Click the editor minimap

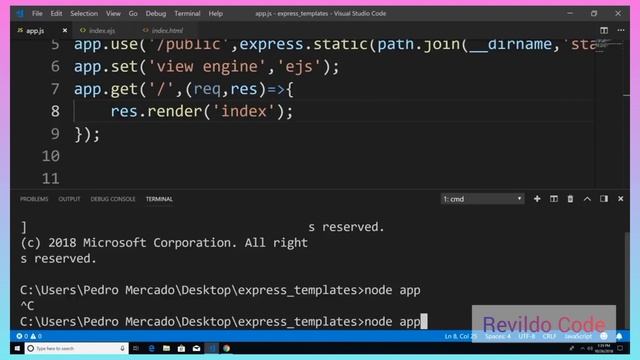coord(610,45)
